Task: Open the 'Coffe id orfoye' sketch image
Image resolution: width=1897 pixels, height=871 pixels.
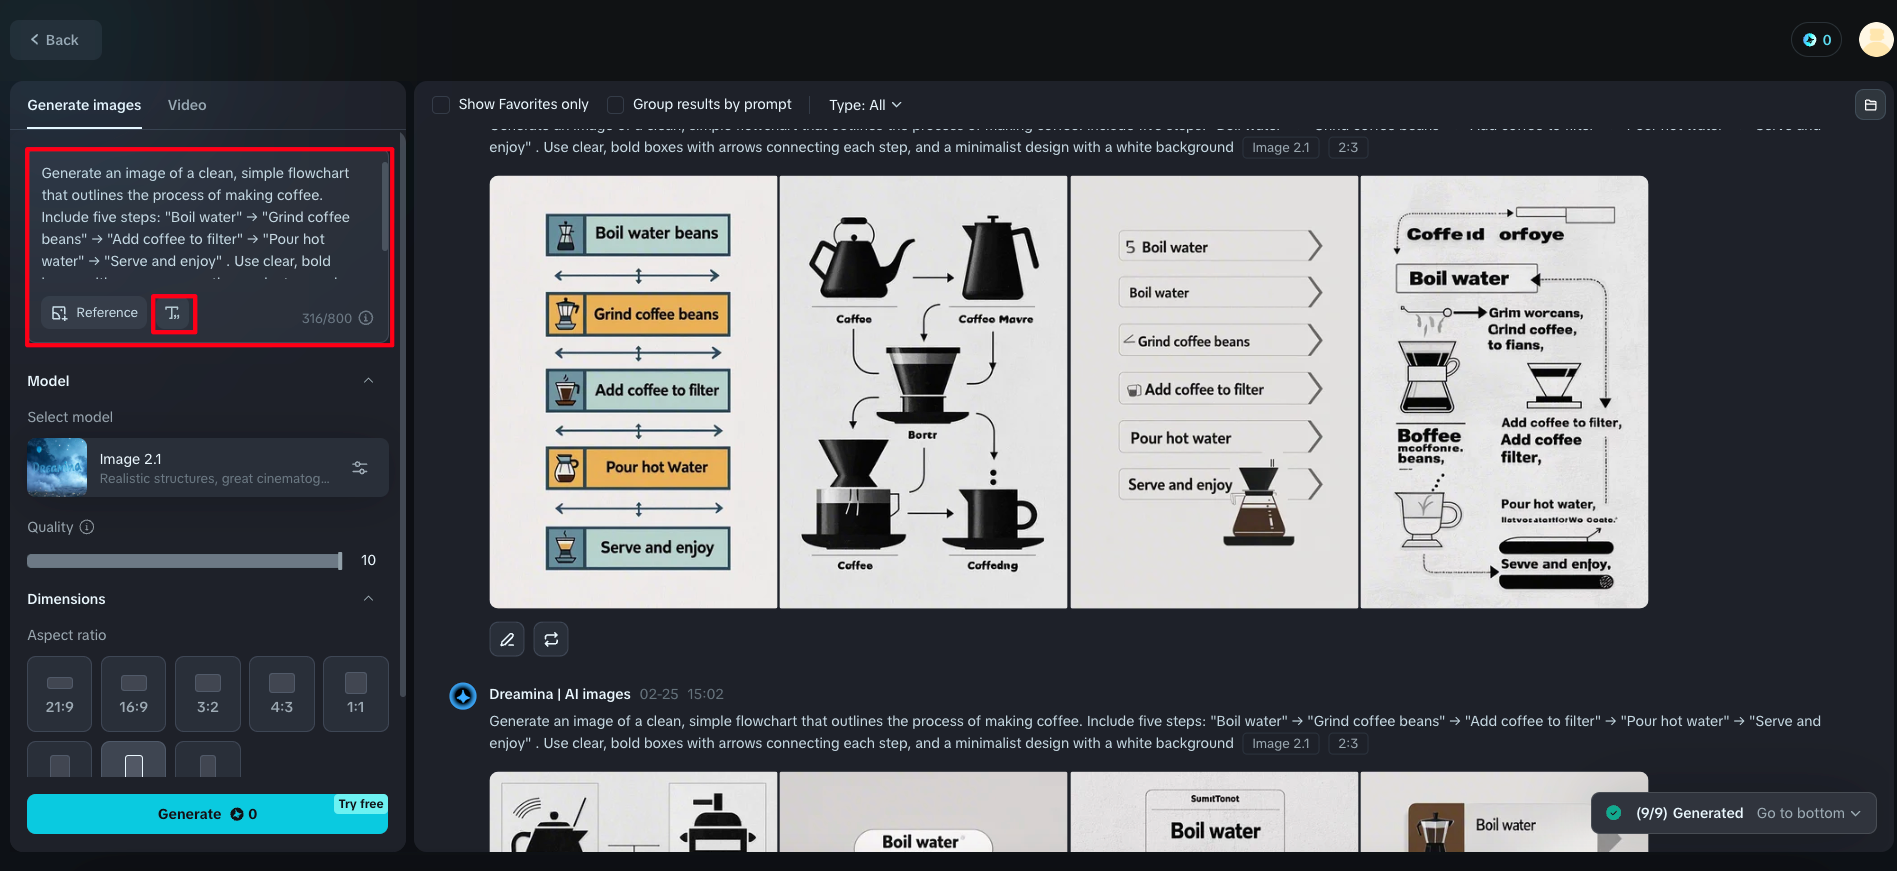Action: pos(1504,392)
